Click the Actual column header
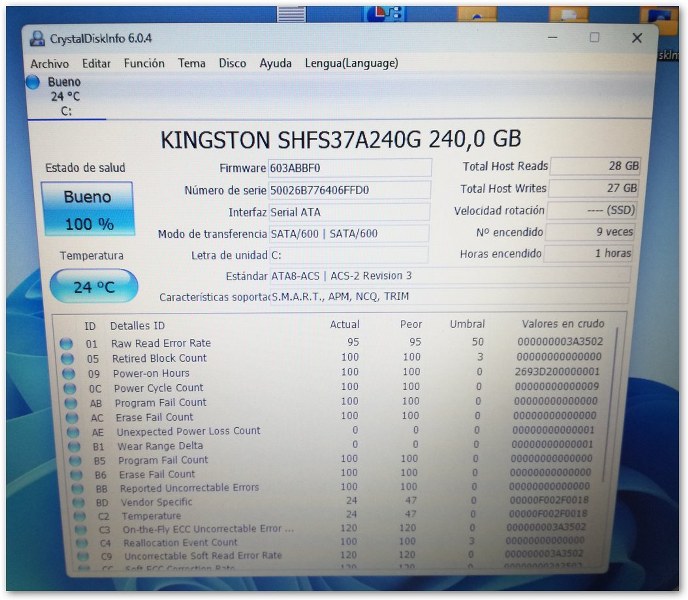 coord(344,324)
